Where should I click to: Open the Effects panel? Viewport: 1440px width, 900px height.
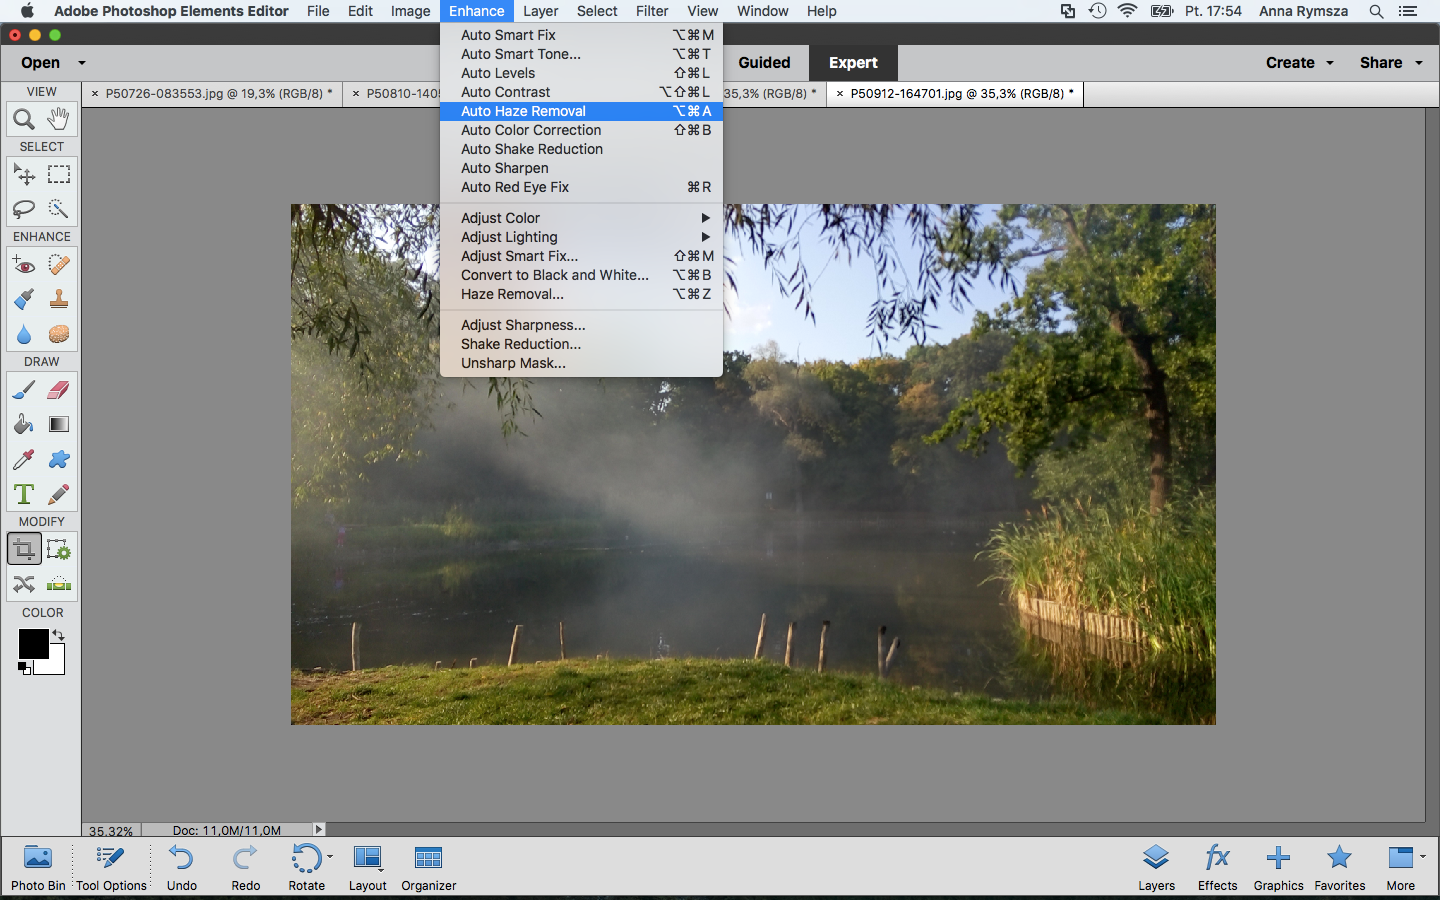pos(1217,866)
